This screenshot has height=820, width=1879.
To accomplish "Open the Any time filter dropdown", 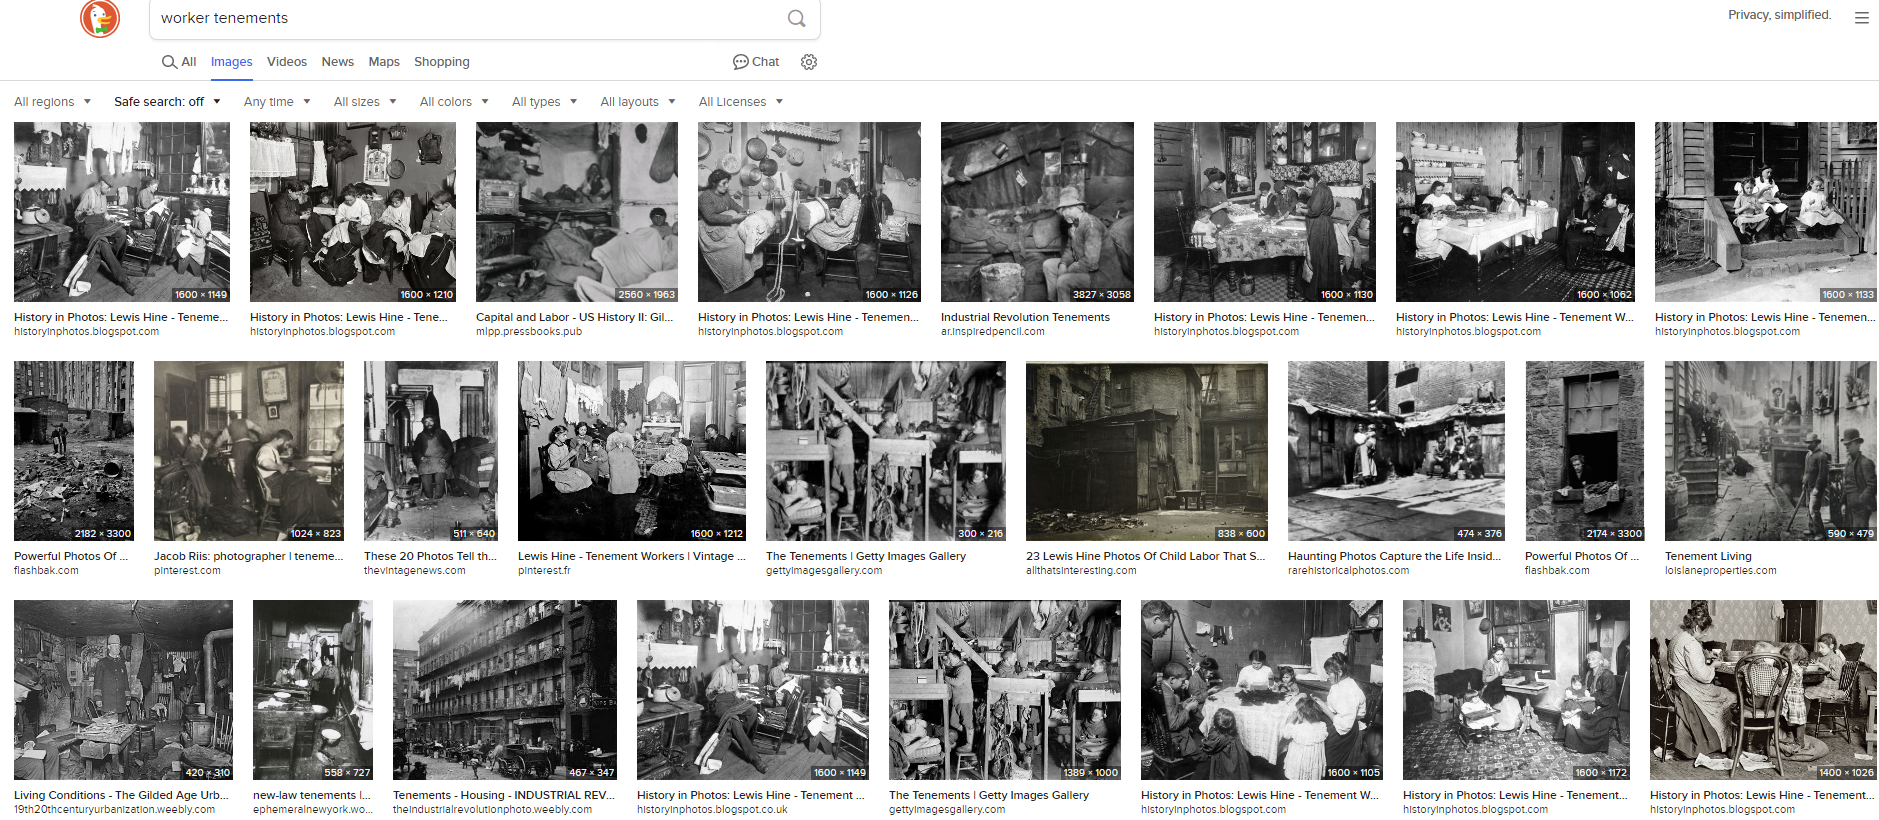I will (277, 102).
